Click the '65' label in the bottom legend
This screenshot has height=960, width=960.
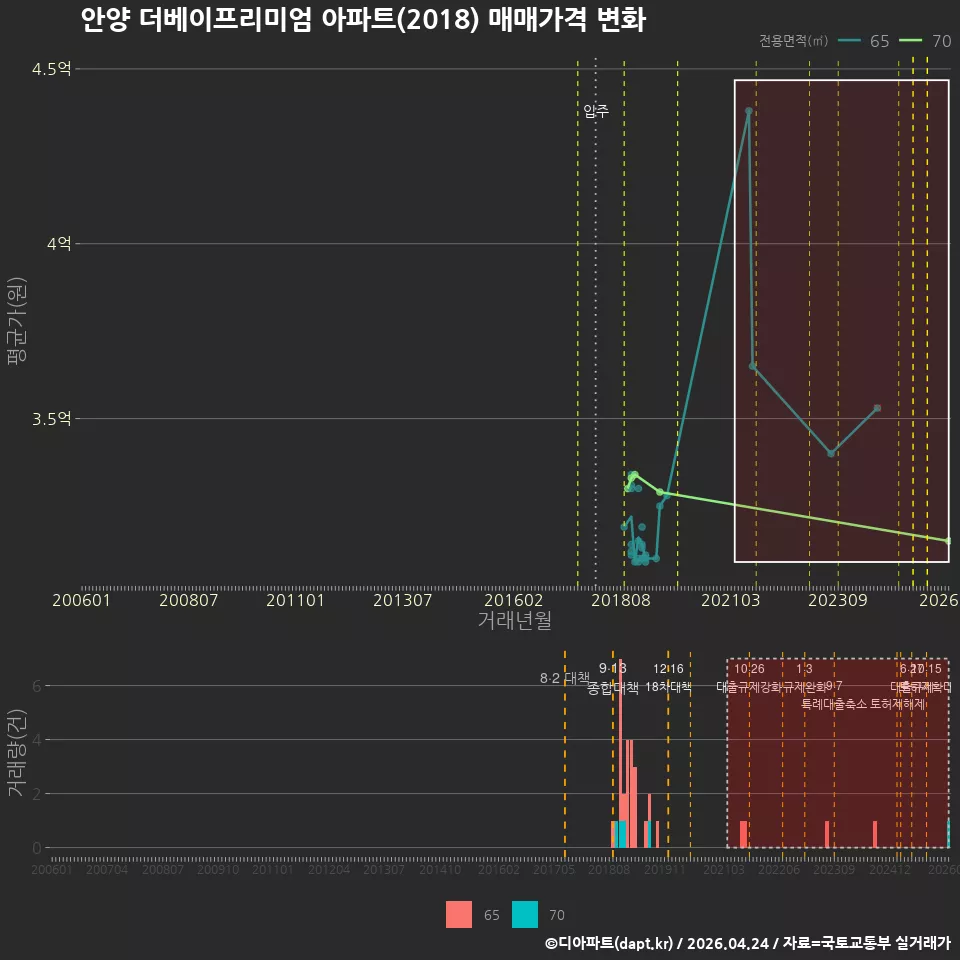(492, 915)
